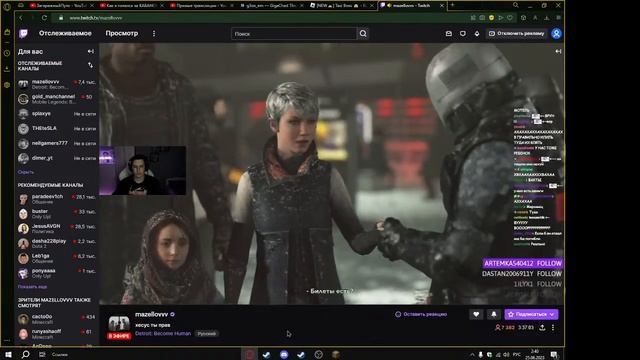Open browser tab search magnifier icon

tap(516, 5)
